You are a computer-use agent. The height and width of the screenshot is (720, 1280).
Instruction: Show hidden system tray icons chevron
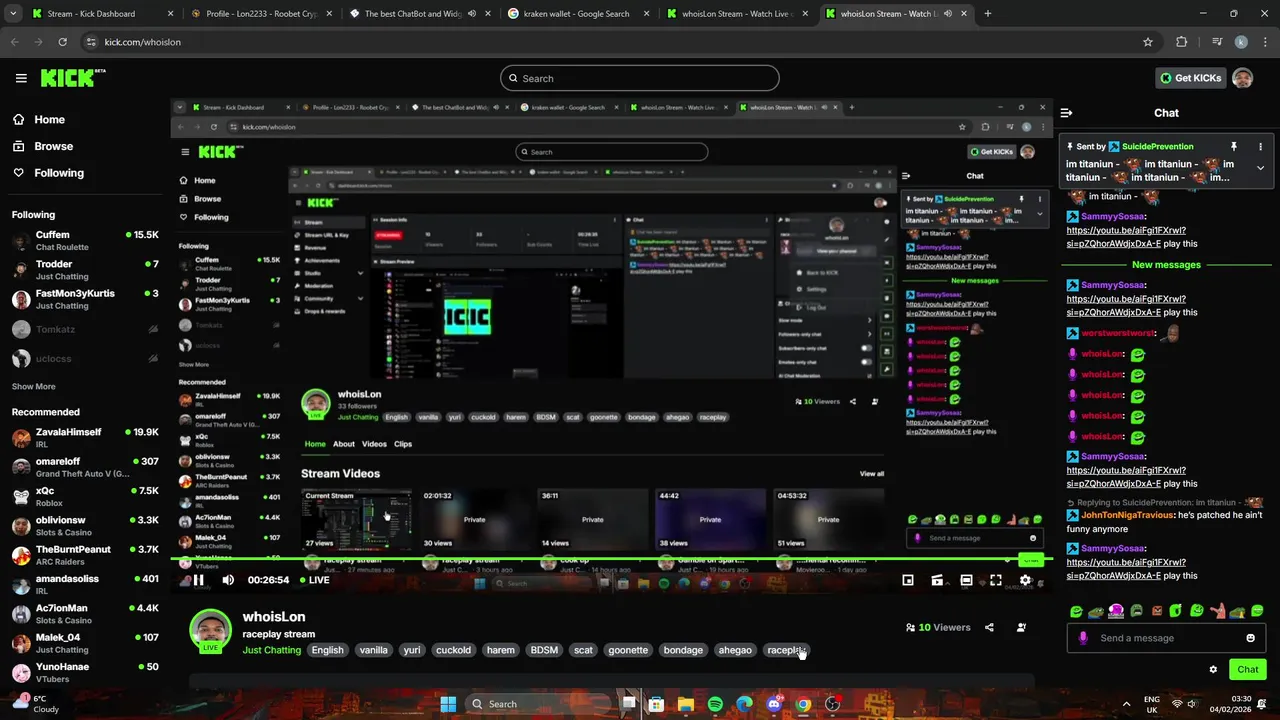coord(1126,704)
